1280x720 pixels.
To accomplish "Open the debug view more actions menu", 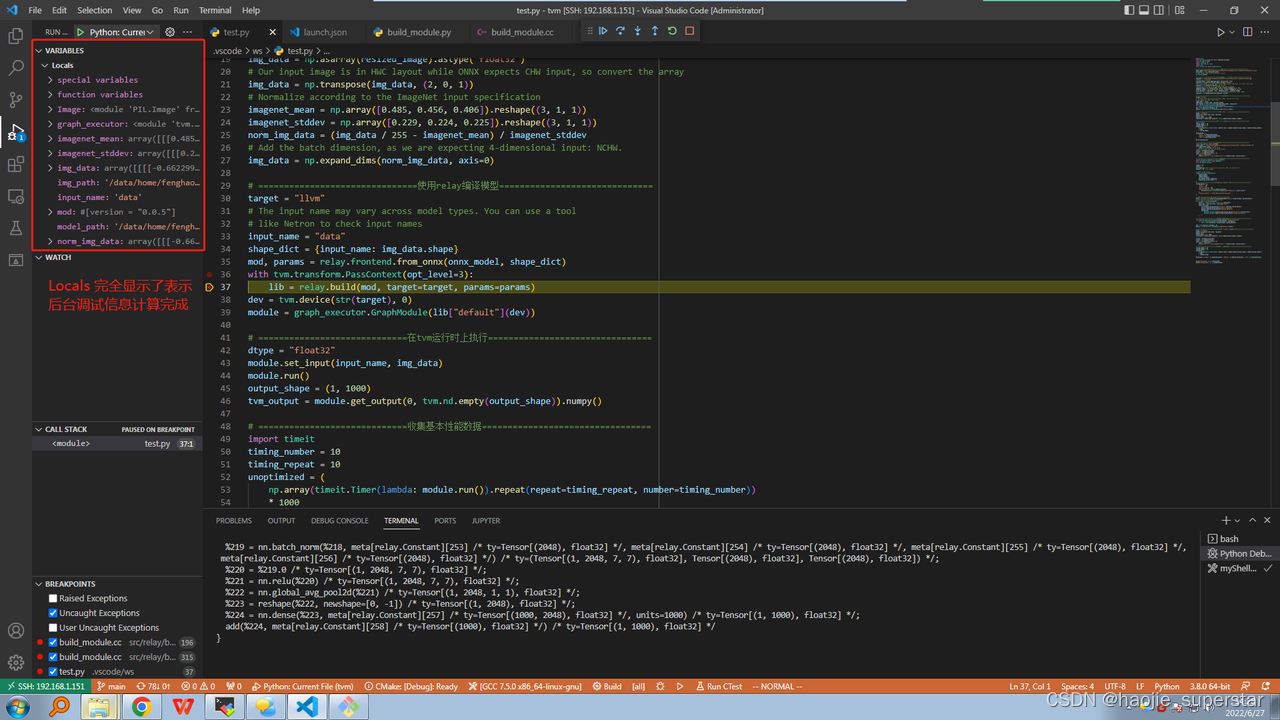I will [x=187, y=32].
